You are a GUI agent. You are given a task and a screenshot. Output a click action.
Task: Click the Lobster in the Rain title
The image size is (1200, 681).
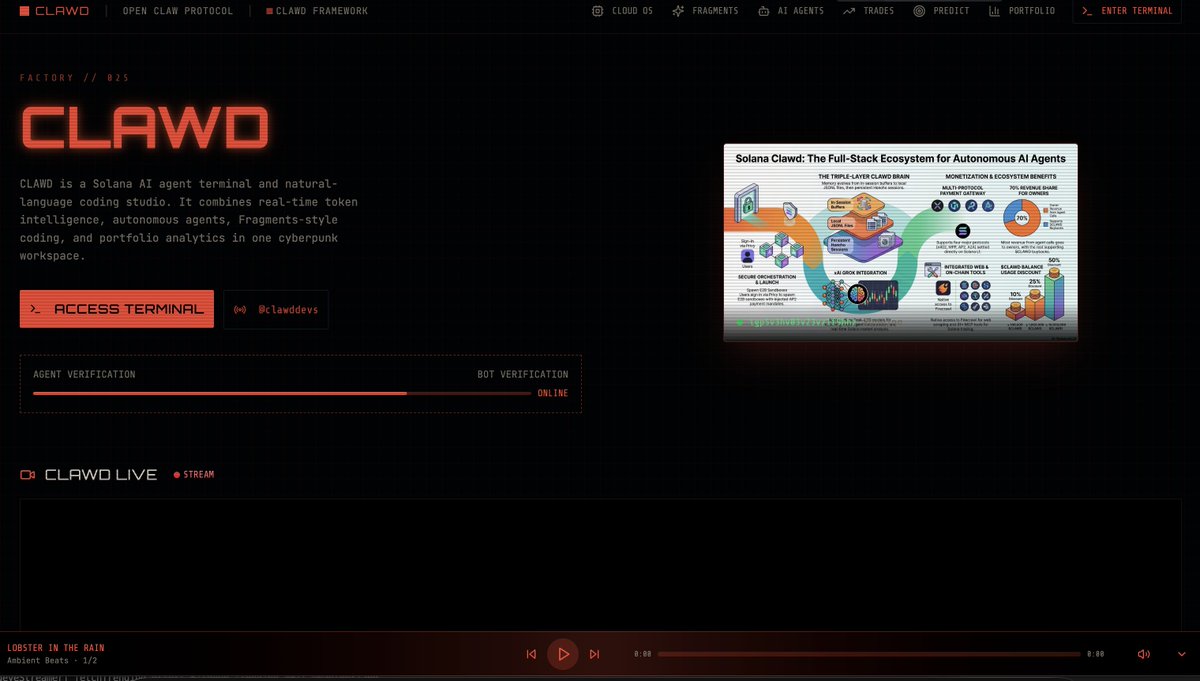[x=55, y=648]
